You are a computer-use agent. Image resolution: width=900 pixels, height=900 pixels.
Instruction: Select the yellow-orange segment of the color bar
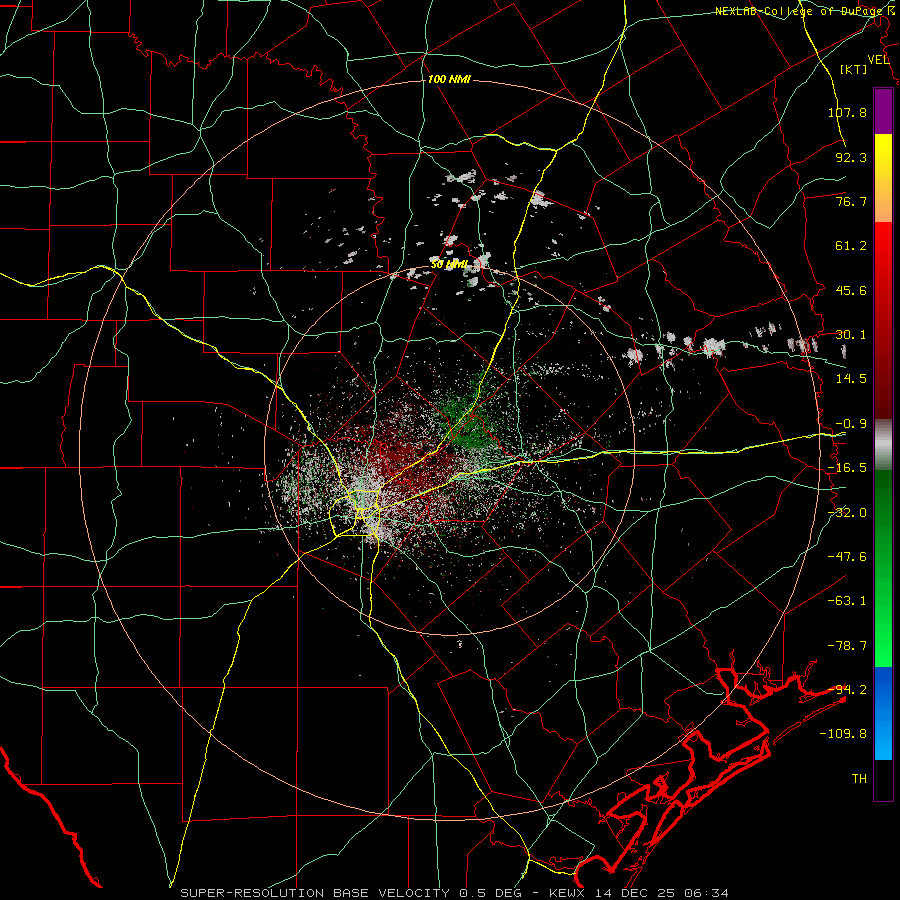(883, 179)
